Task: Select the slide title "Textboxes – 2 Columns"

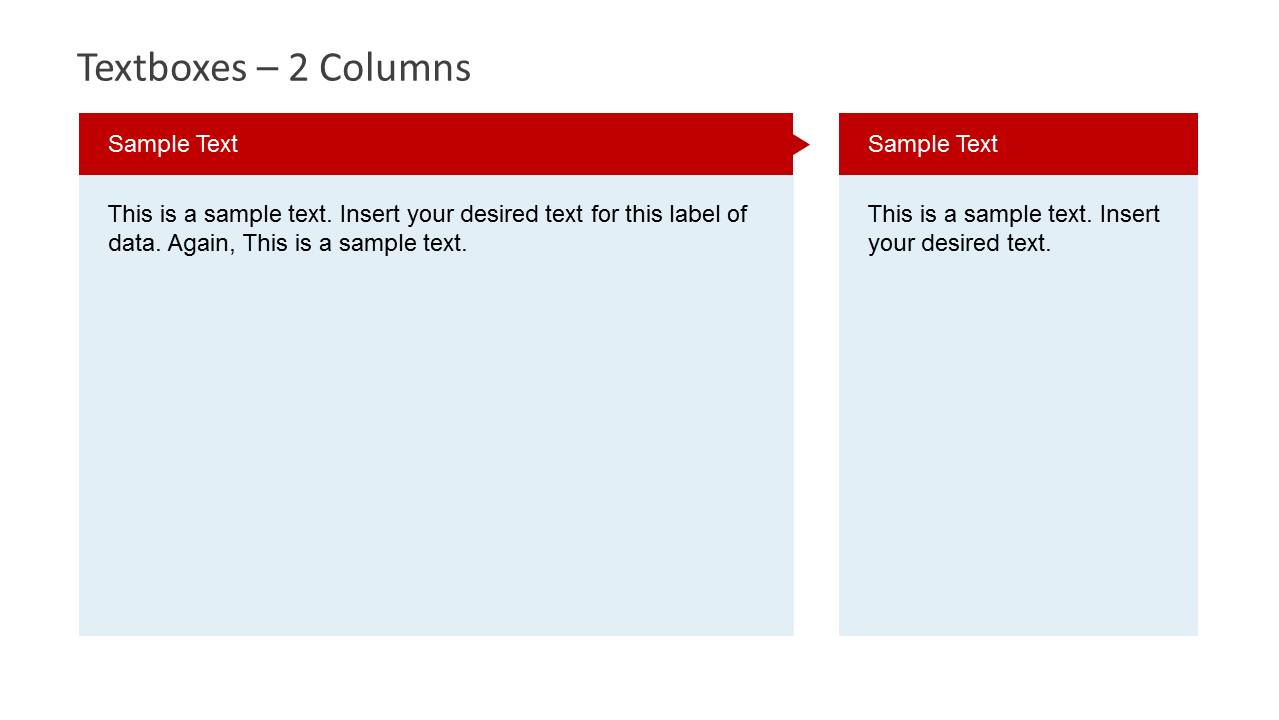Action: tap(274, 68)
